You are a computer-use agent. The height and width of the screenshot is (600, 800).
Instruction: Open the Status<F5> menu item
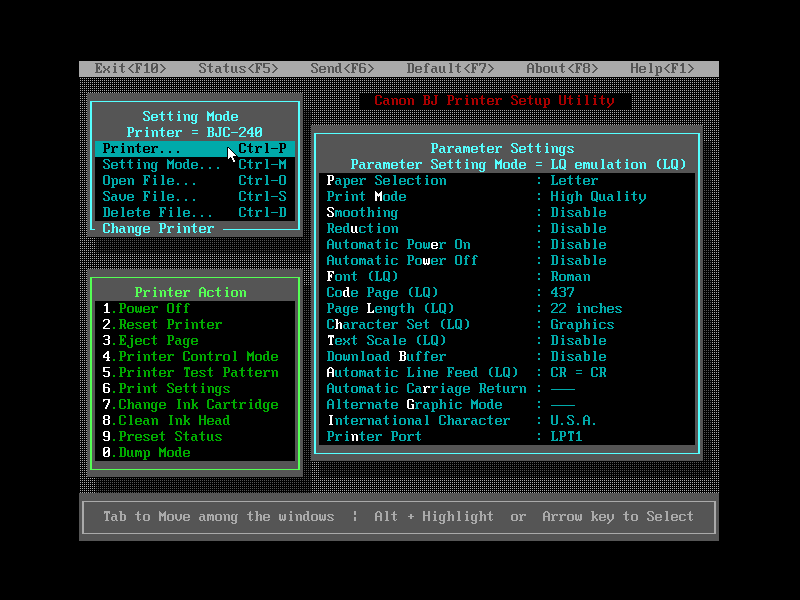(x=238, y=68)
